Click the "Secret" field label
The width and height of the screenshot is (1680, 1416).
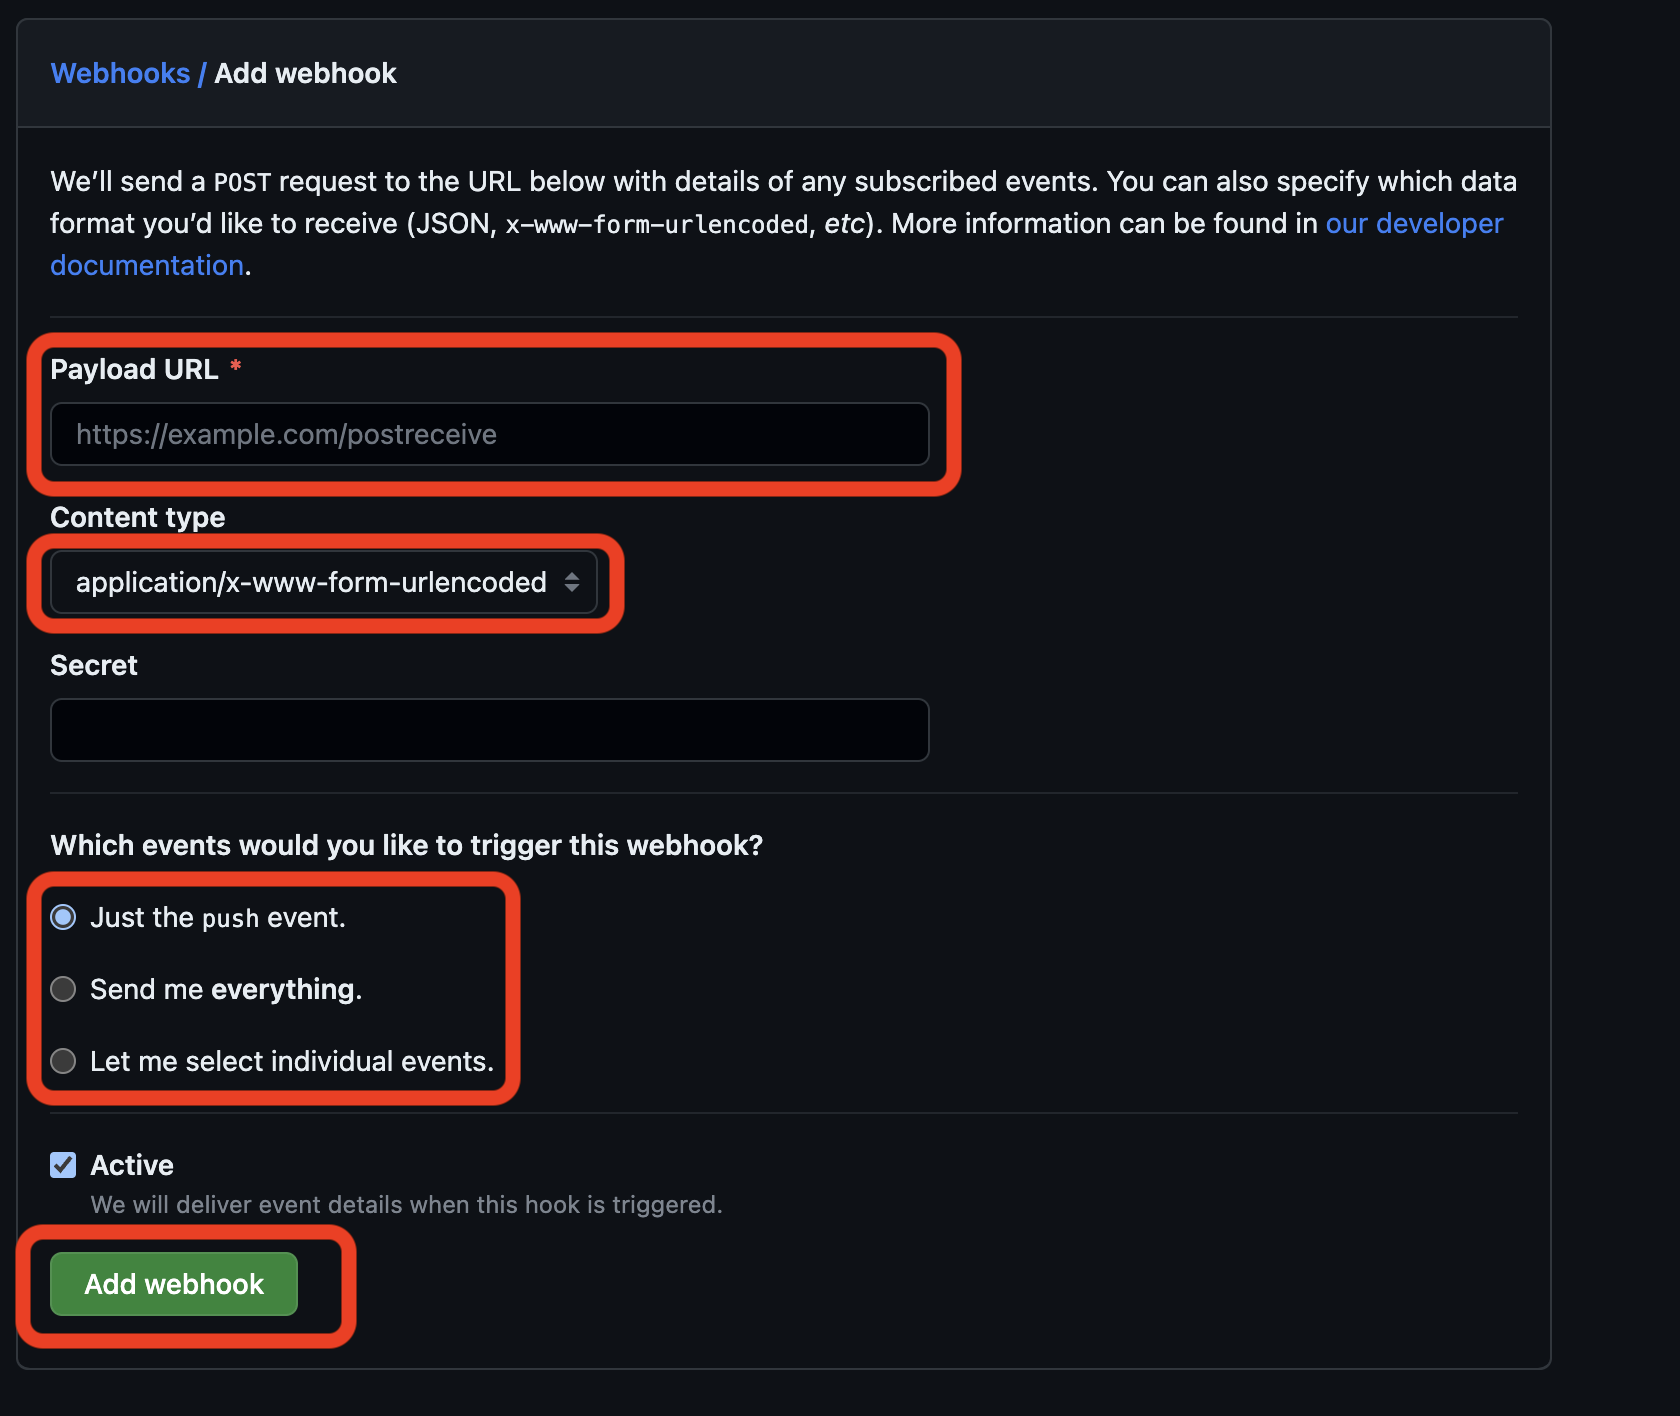coord(93,665)
